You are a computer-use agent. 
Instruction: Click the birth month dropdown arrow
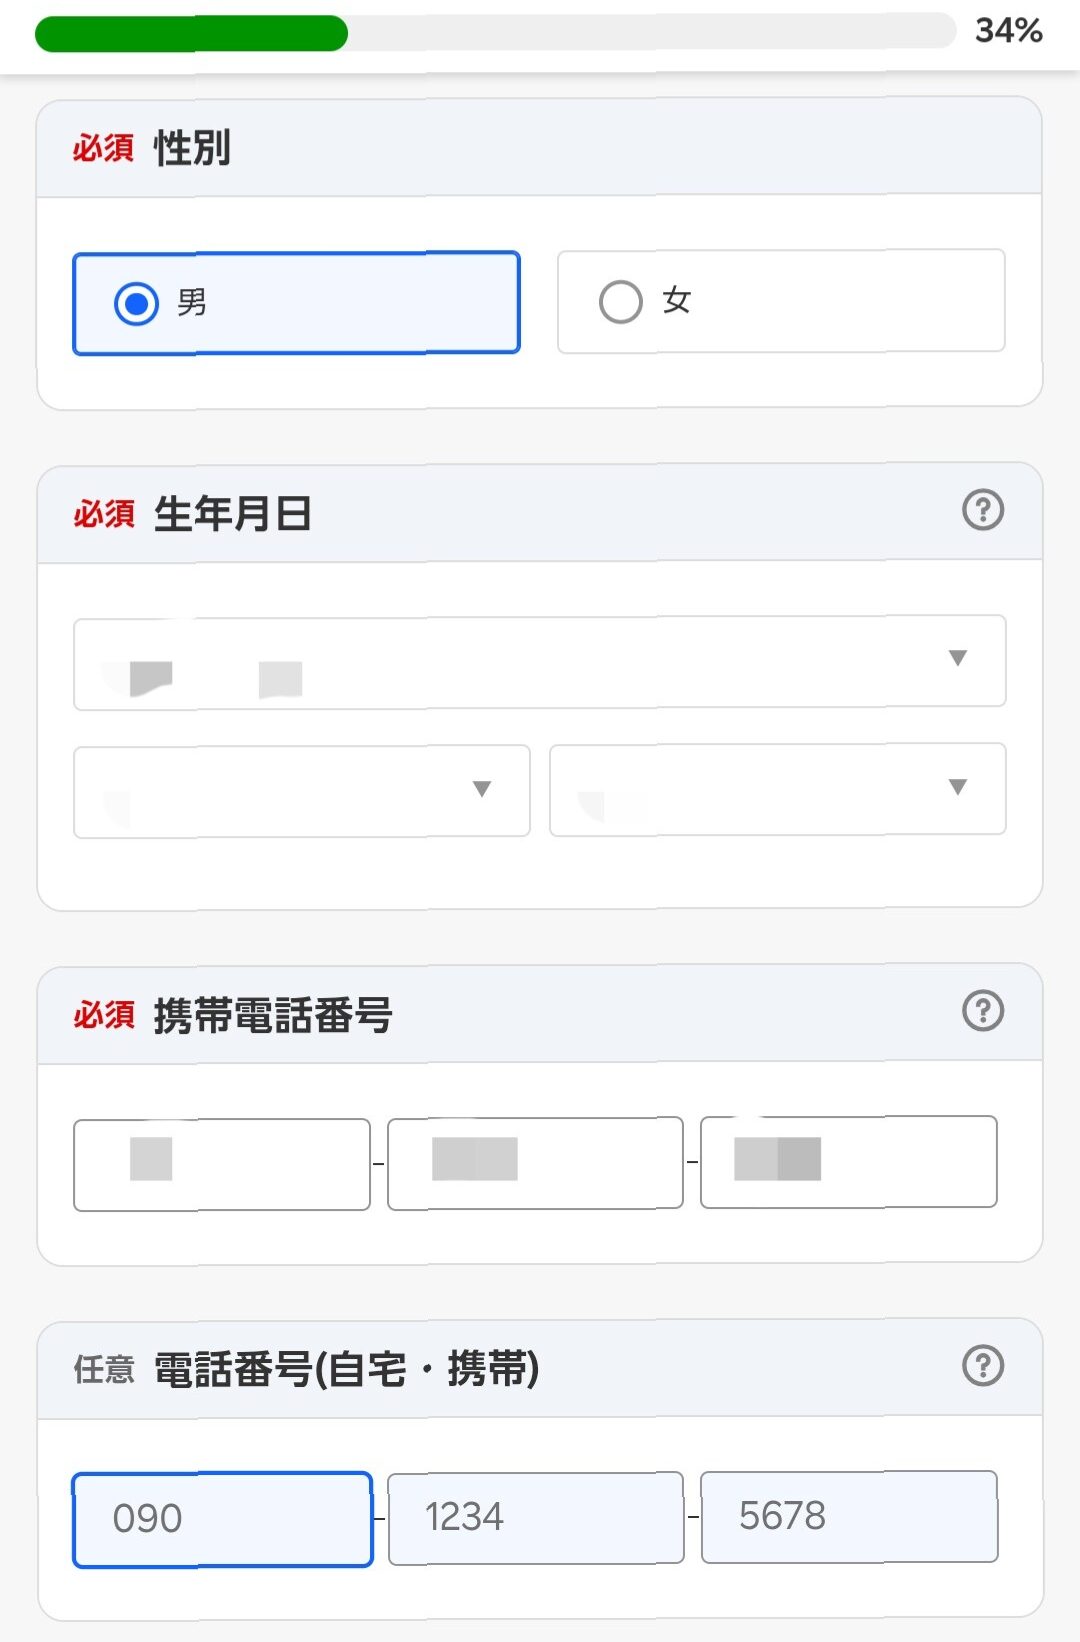point(482,789)
